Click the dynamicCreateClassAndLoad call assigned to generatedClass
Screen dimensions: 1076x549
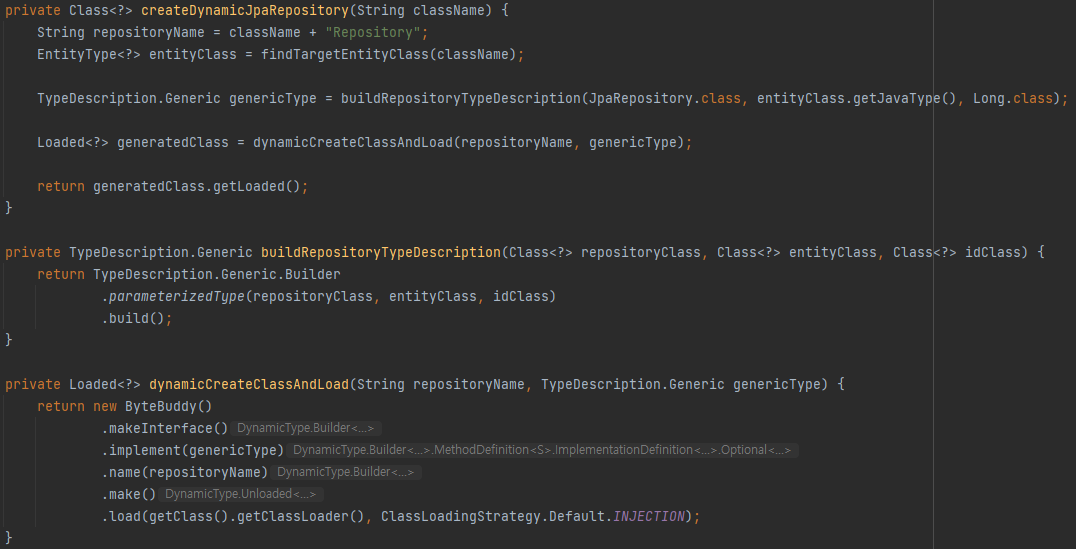point(353,142)
